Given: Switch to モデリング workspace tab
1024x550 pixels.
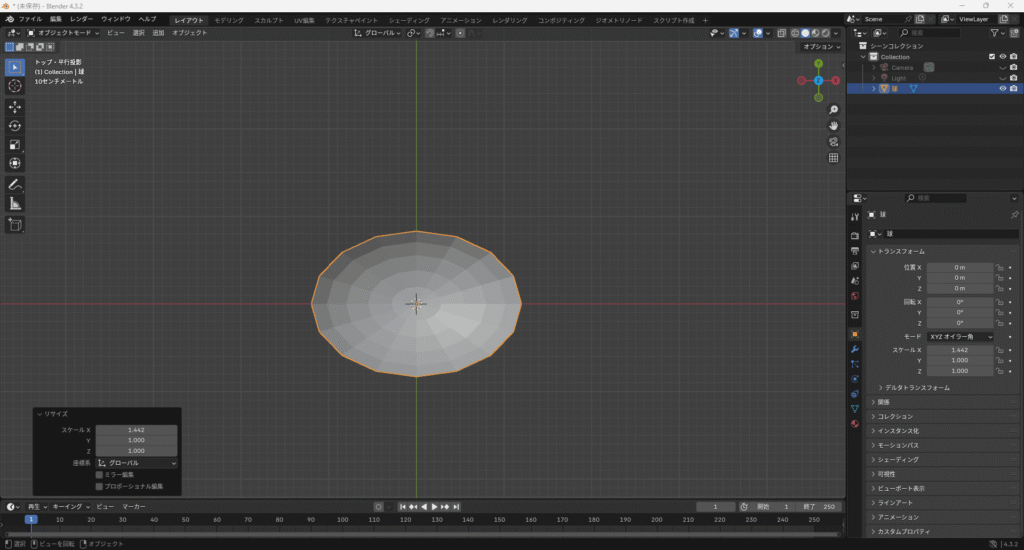Looking at the screenshot, I should pyautogui.click(x=229, y=20).
